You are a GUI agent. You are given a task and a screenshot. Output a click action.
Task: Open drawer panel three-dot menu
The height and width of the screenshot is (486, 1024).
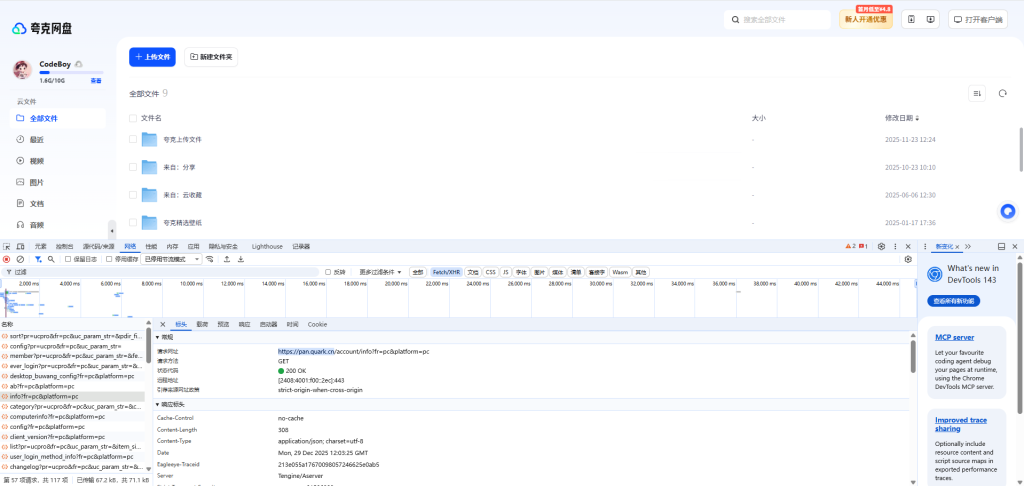(925, 246)
